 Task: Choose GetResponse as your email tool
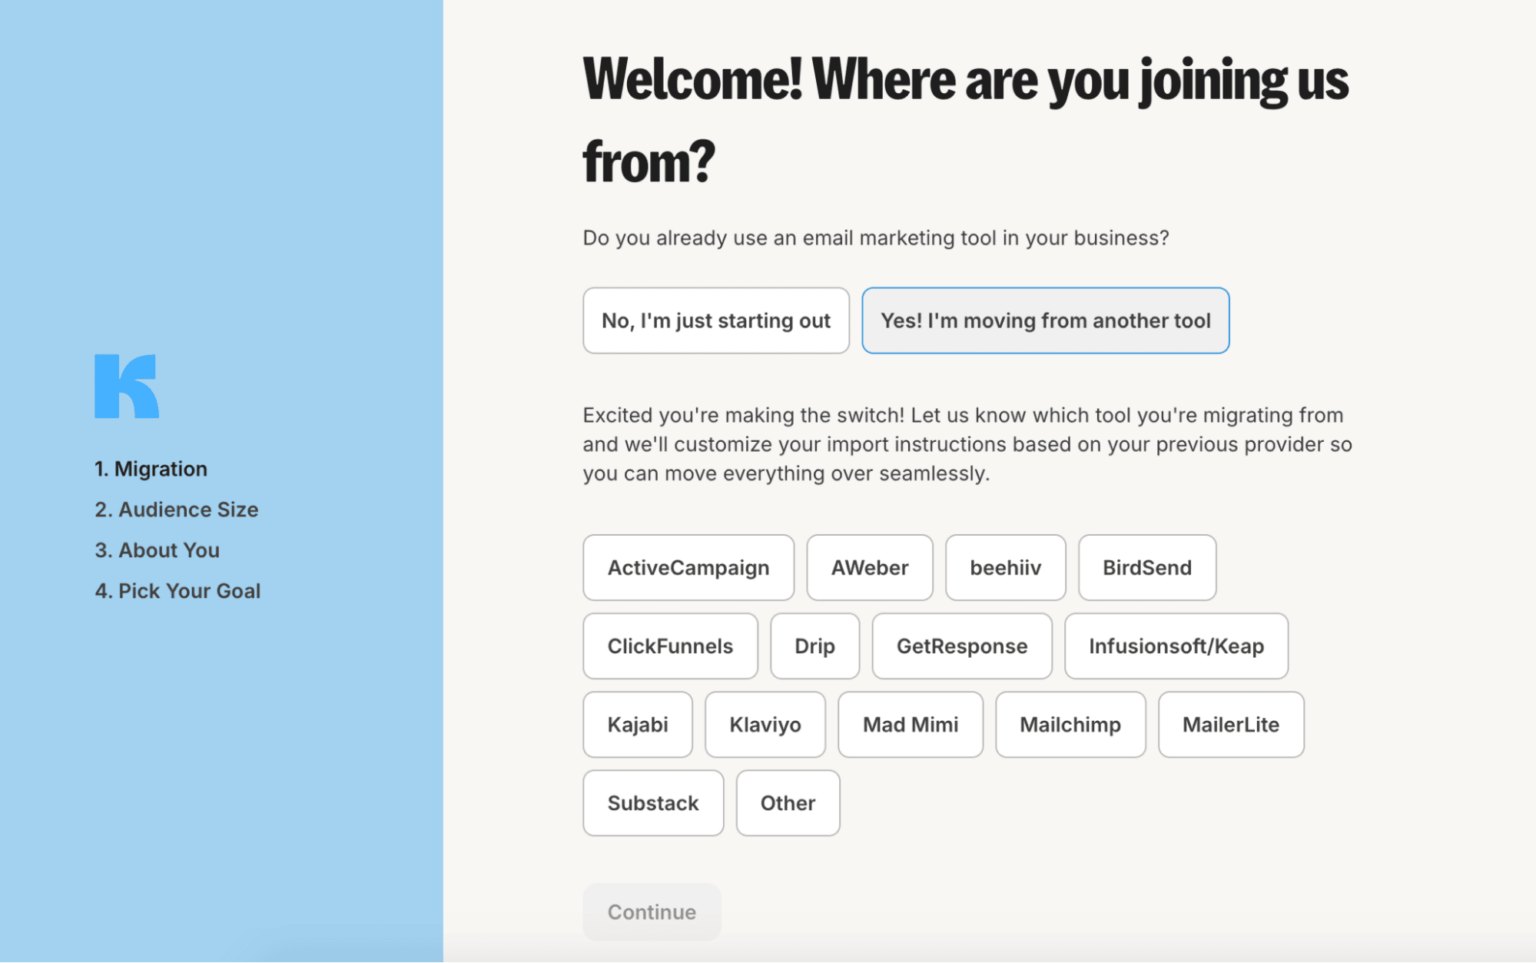click(961, 646)
